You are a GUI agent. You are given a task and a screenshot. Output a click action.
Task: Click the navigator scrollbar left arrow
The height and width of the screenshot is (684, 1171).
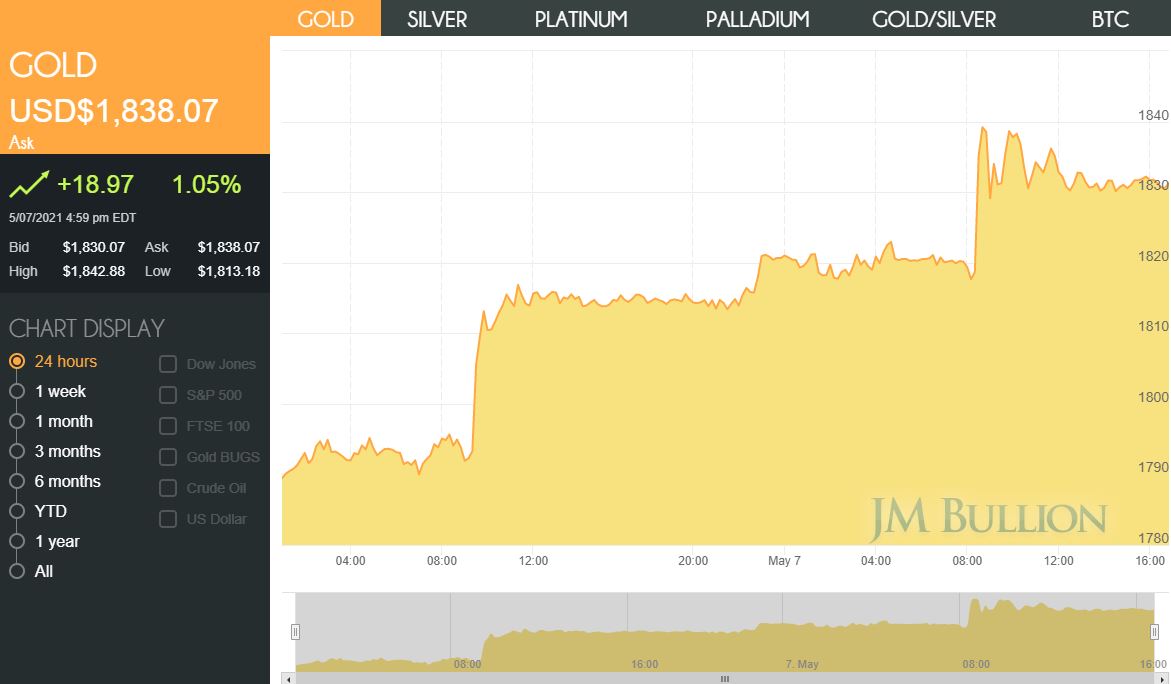288,679
